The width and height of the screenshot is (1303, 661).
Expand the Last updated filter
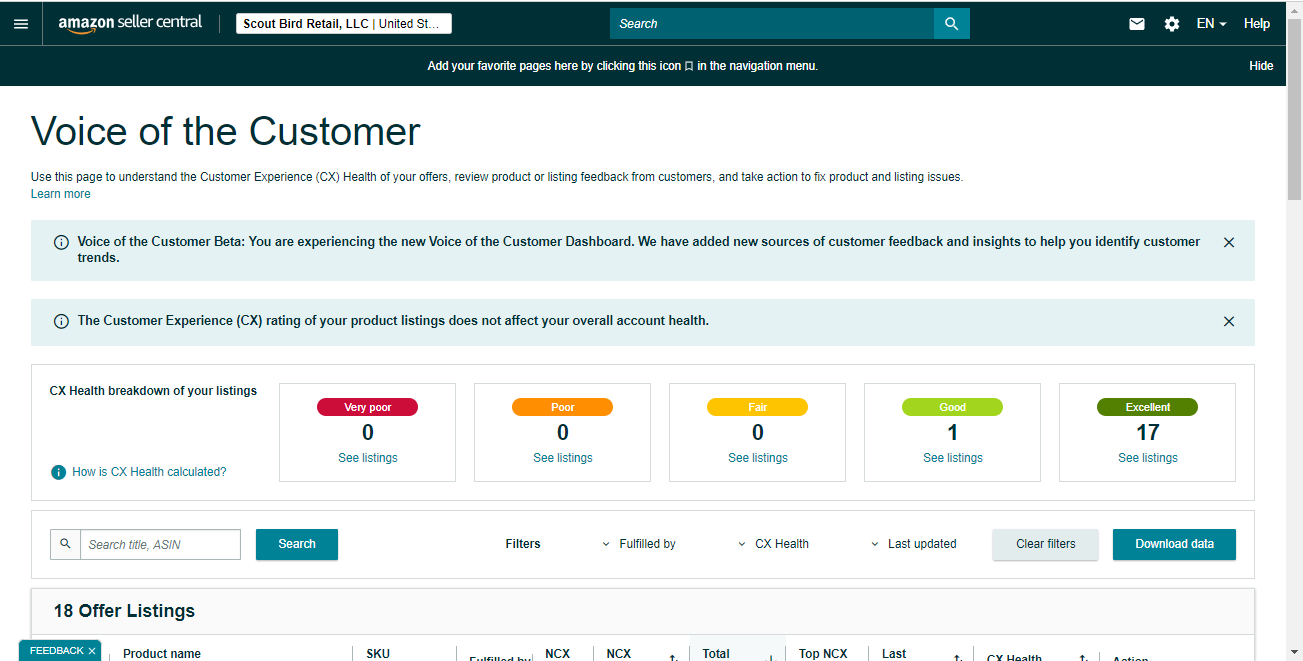(914, 544)
